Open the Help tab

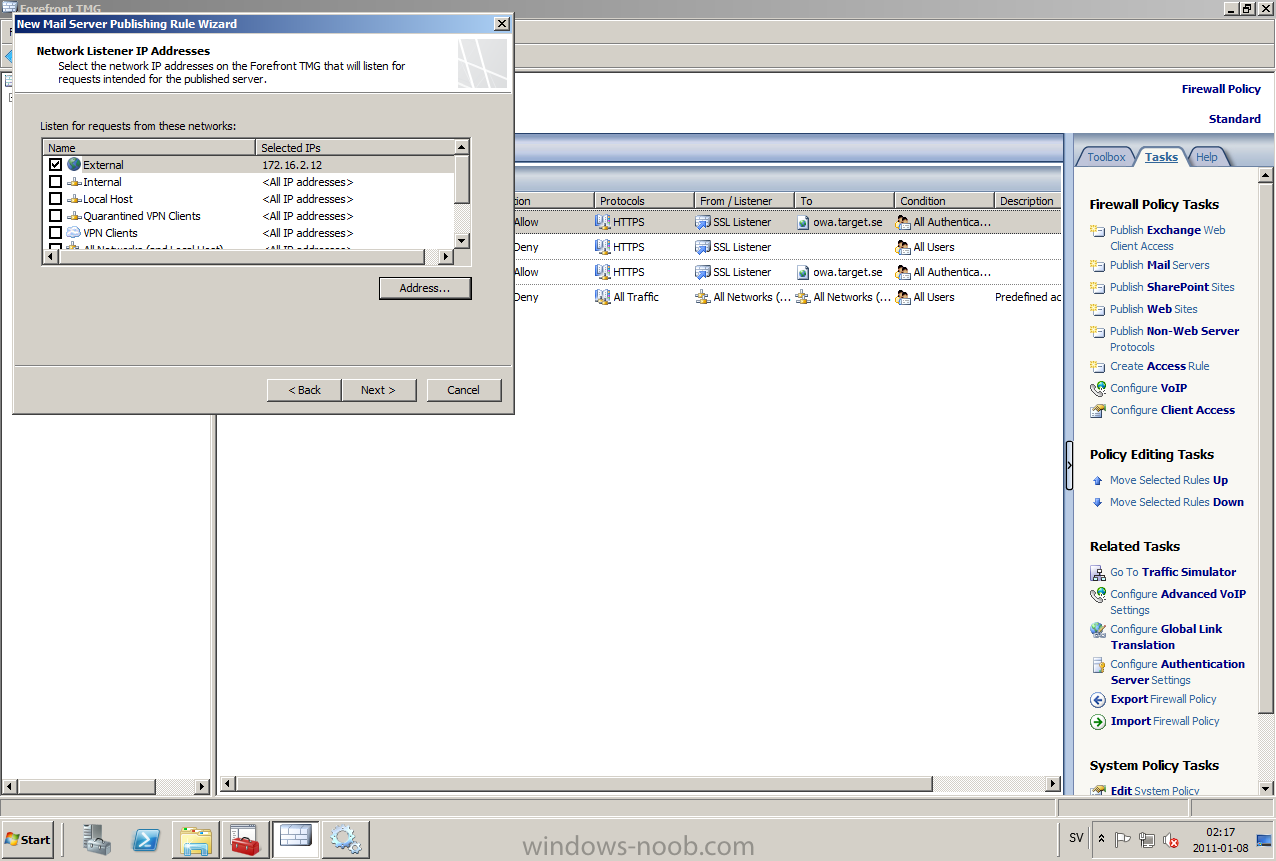1207,157
